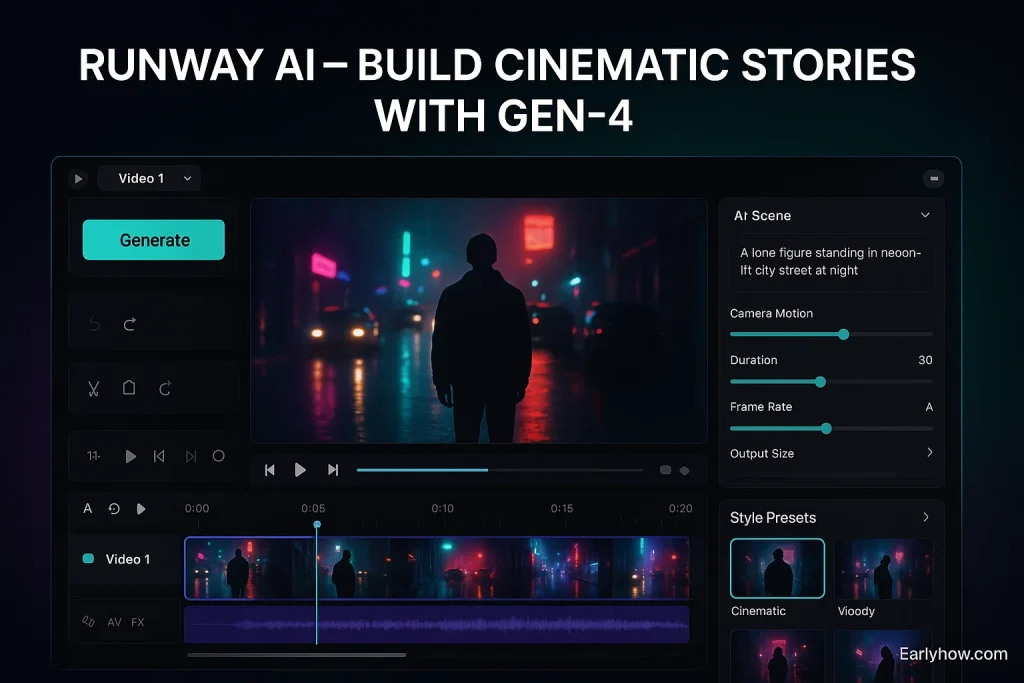Click the FX effects icon on audio track
This screenshot has height=683, width=1024.
(138, 622)
